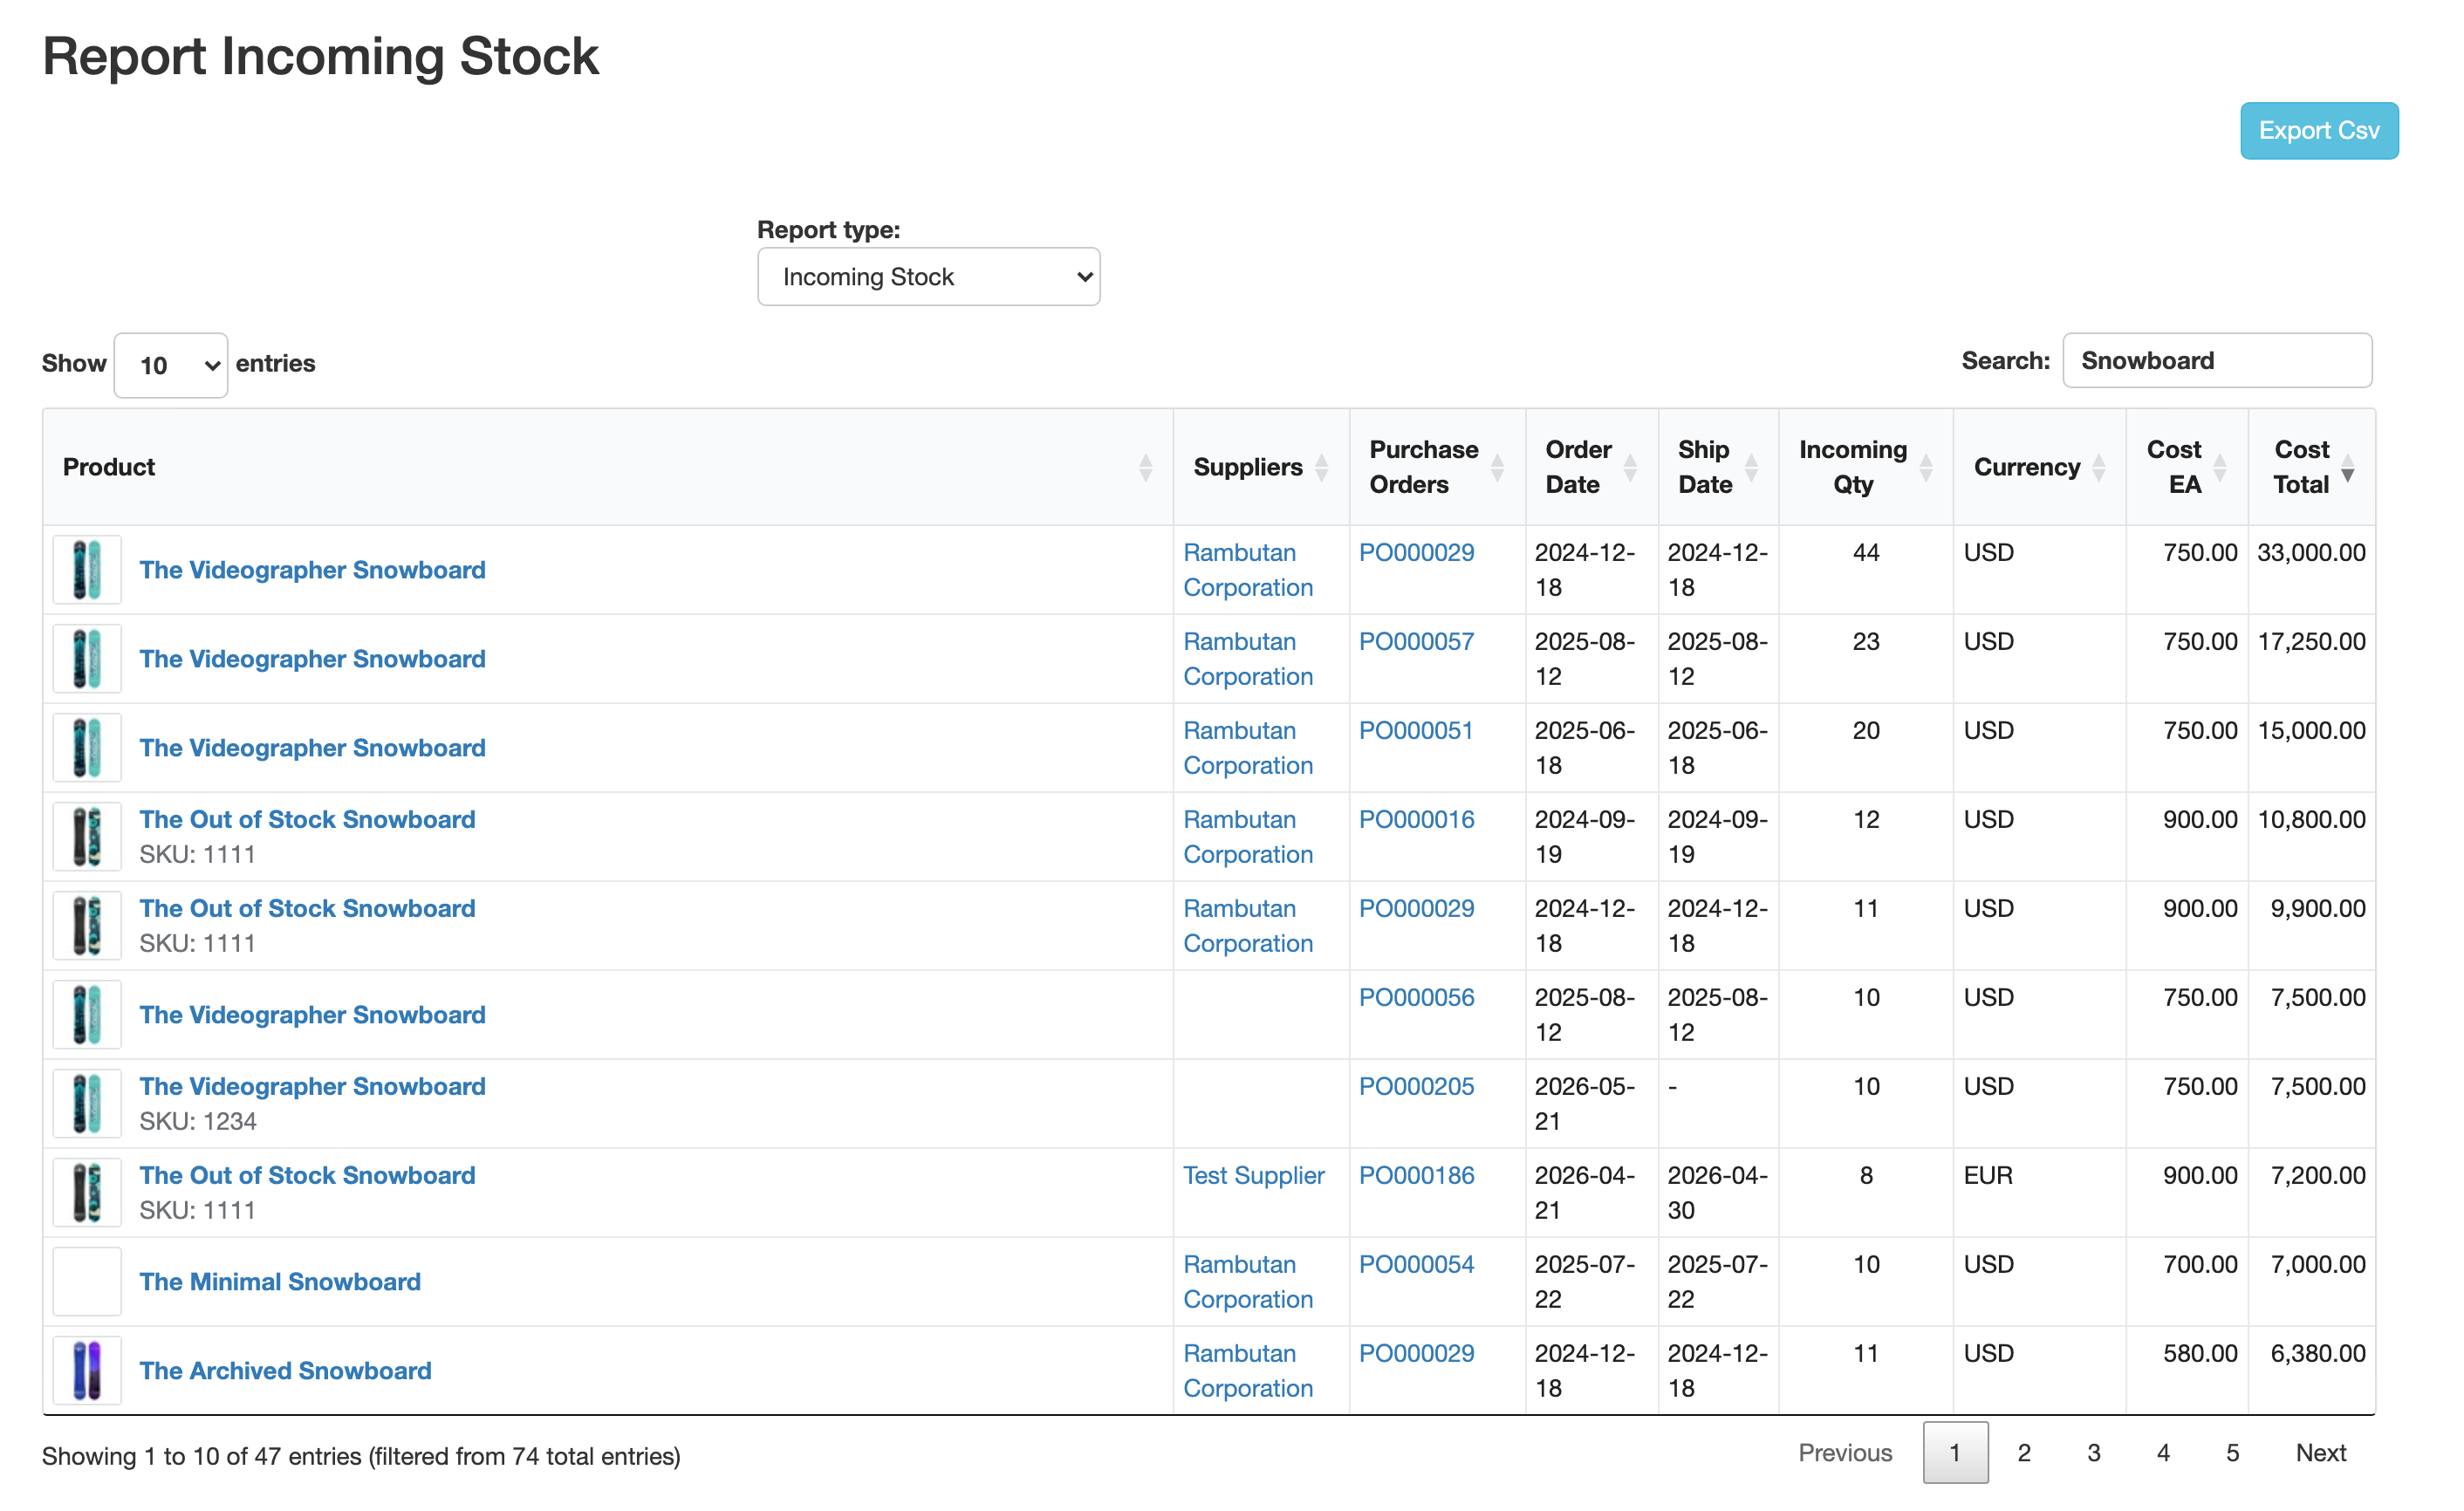
Task: Open purchase order PO000056
Action: coord(1416,998)
